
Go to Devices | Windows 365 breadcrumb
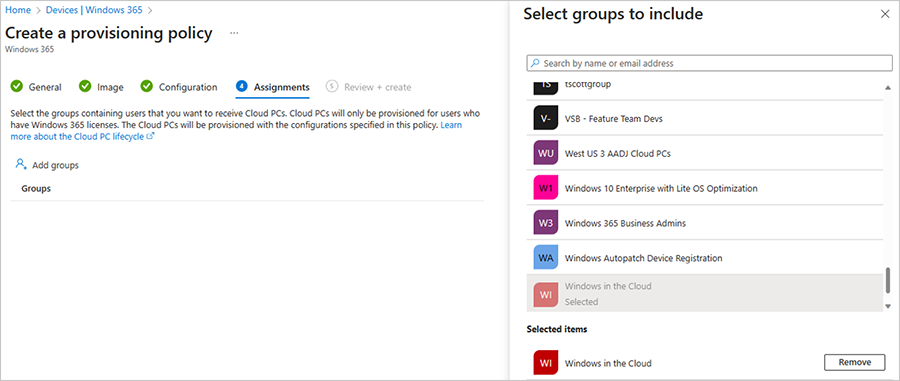[x=95, y=10]
